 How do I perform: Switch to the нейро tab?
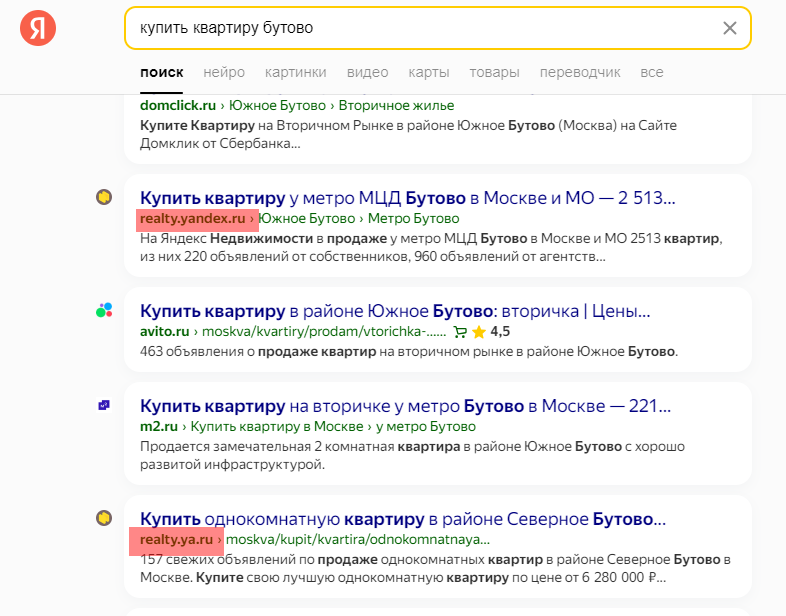click(x=224, y=72)
